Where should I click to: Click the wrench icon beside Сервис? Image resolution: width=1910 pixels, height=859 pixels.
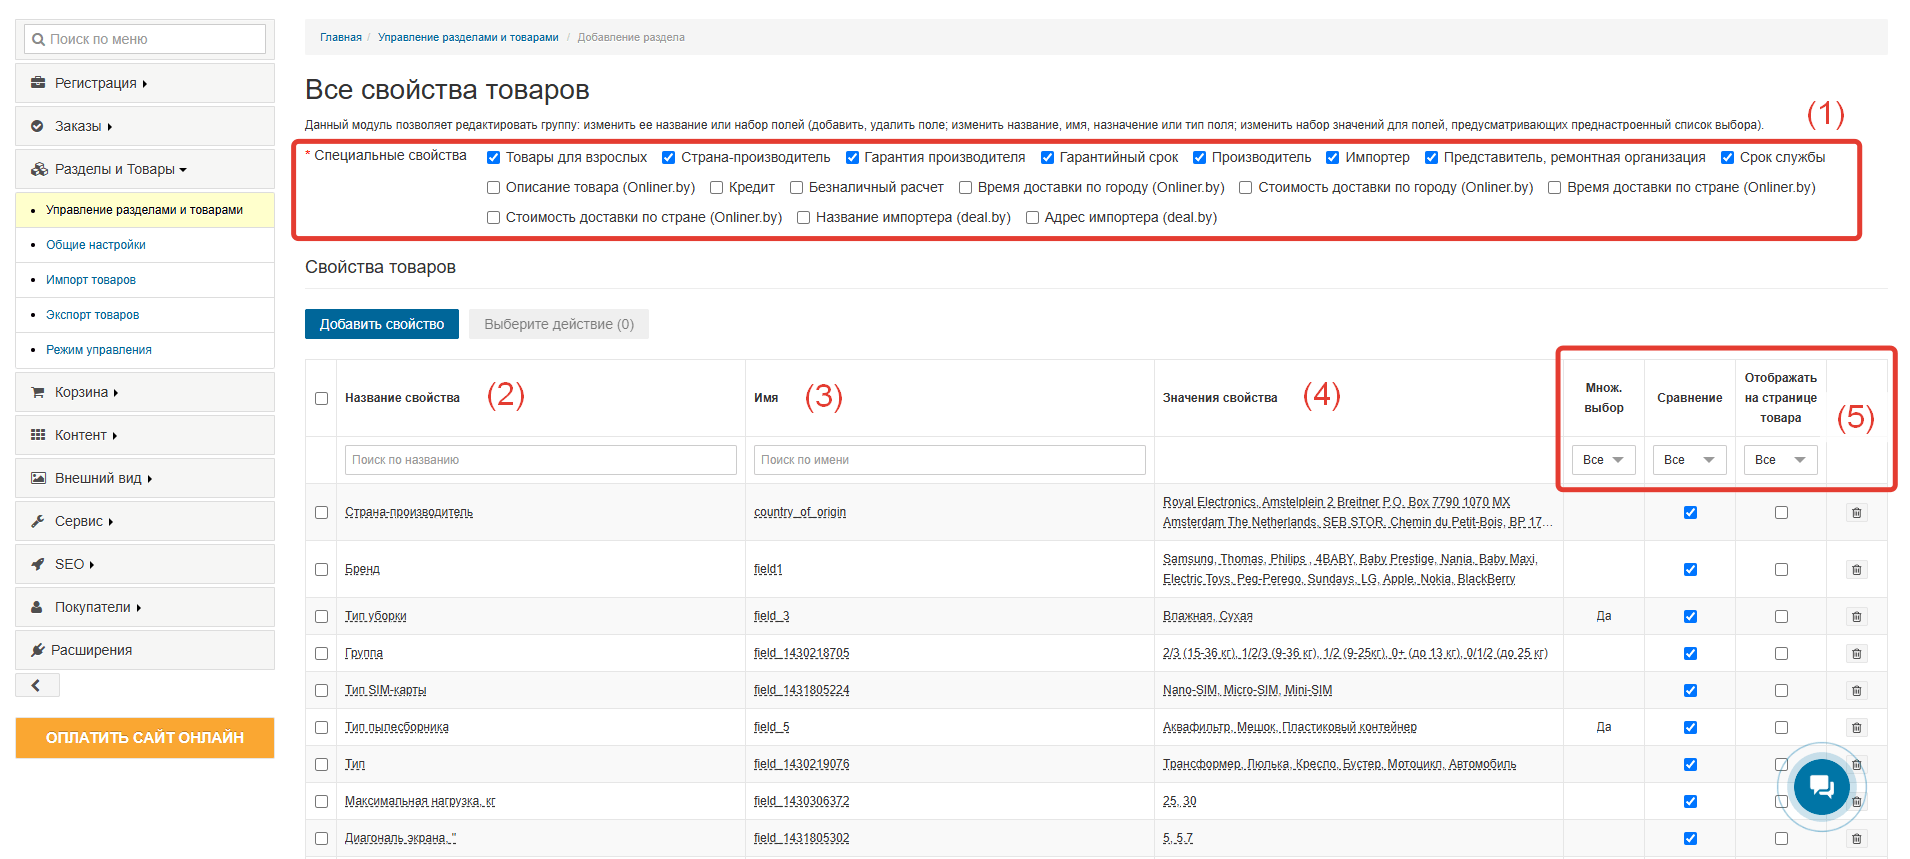[38, 521]
